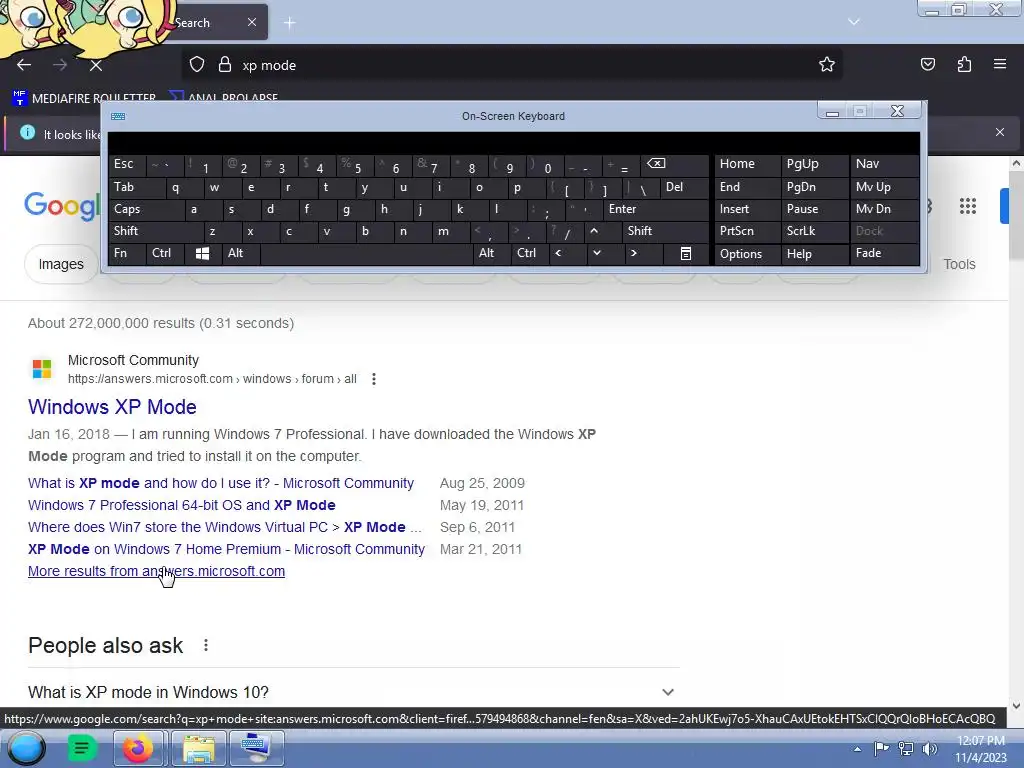Viewport: 1024px width, 768px height.
Task: Click the Tab key on keyboard
Action: click(136, 187)
